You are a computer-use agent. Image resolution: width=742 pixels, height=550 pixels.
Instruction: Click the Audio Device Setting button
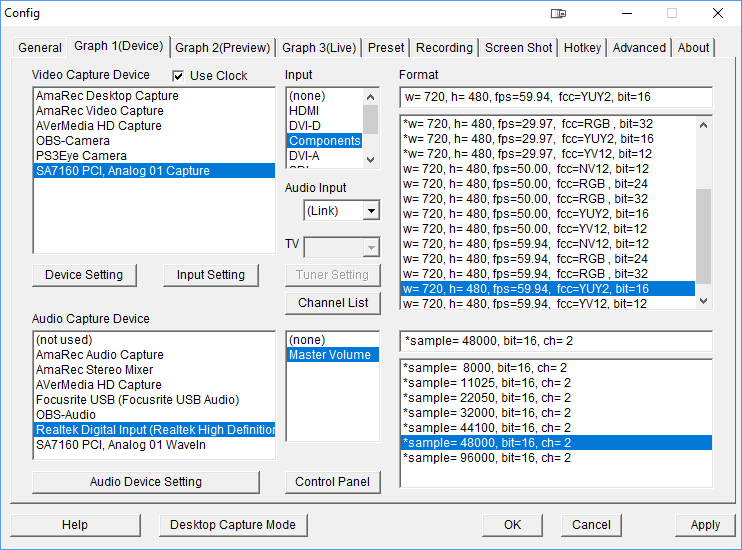146,482
